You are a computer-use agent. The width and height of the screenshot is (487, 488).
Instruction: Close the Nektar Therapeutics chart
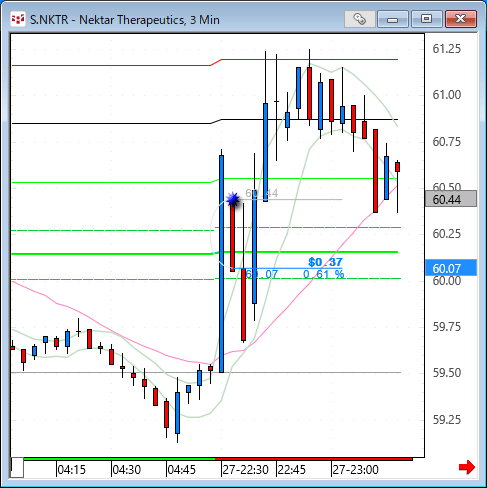tap(461, 19)
